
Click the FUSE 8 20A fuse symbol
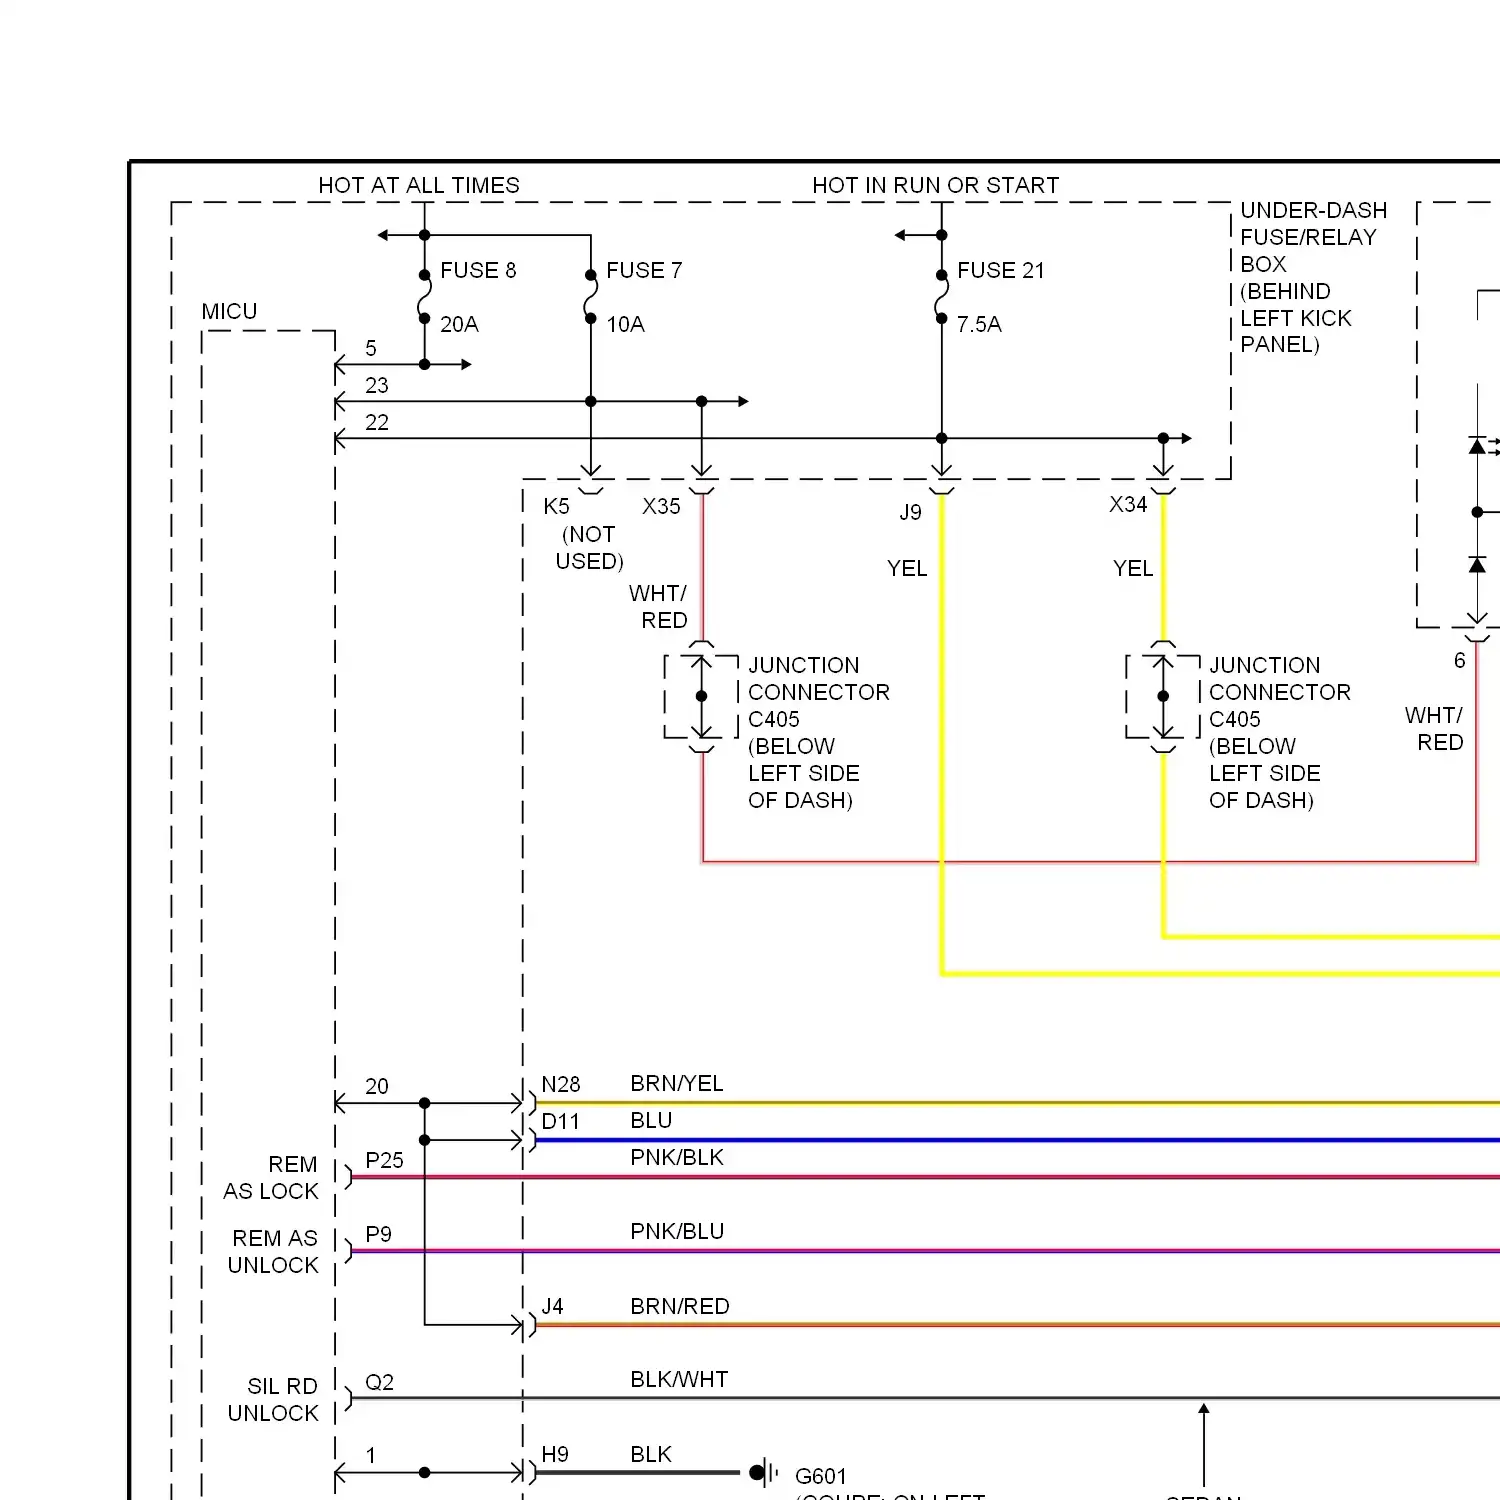pos(425,297)
